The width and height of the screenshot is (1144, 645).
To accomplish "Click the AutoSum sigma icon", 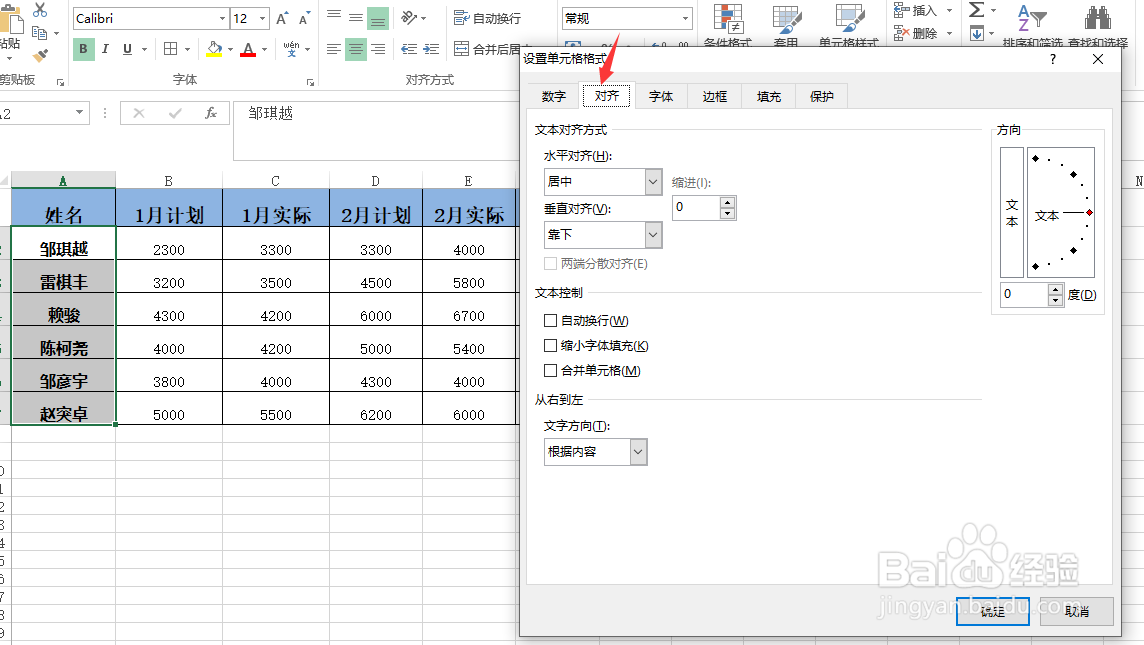I will (x=976, y=9).
